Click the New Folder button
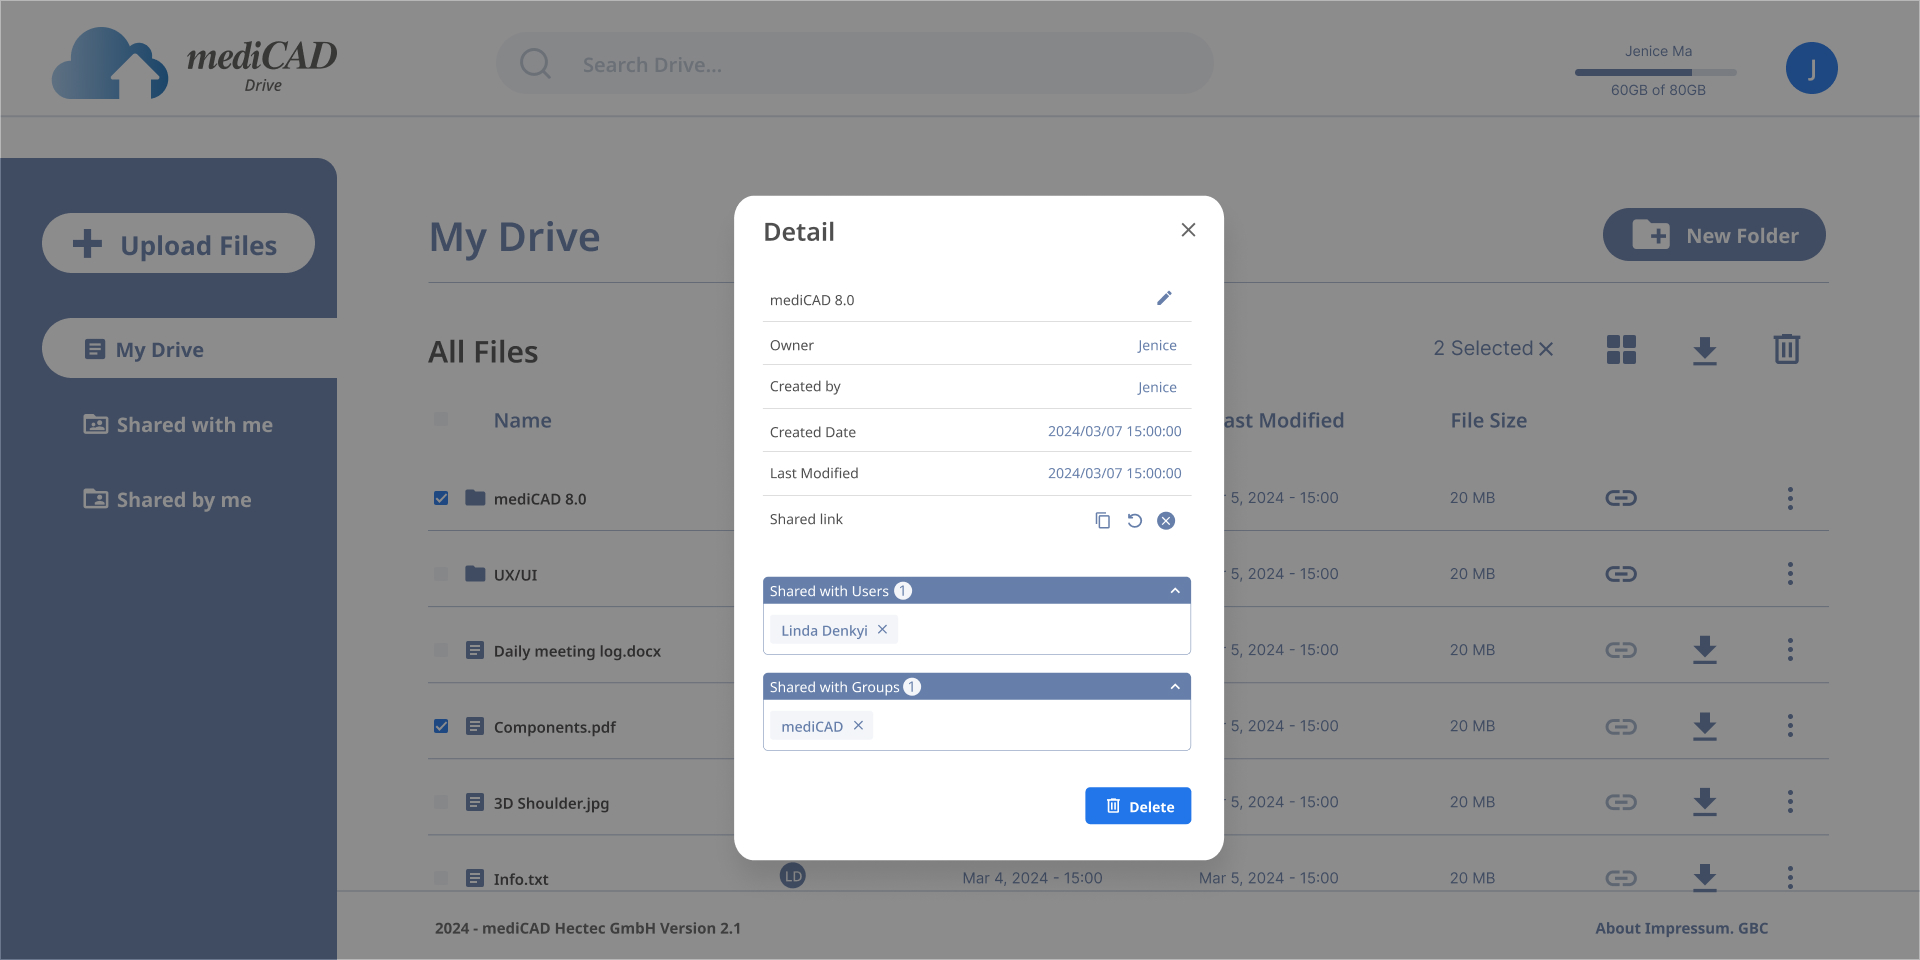Viewport: 1920px width, 960px height. [1714, 235]
